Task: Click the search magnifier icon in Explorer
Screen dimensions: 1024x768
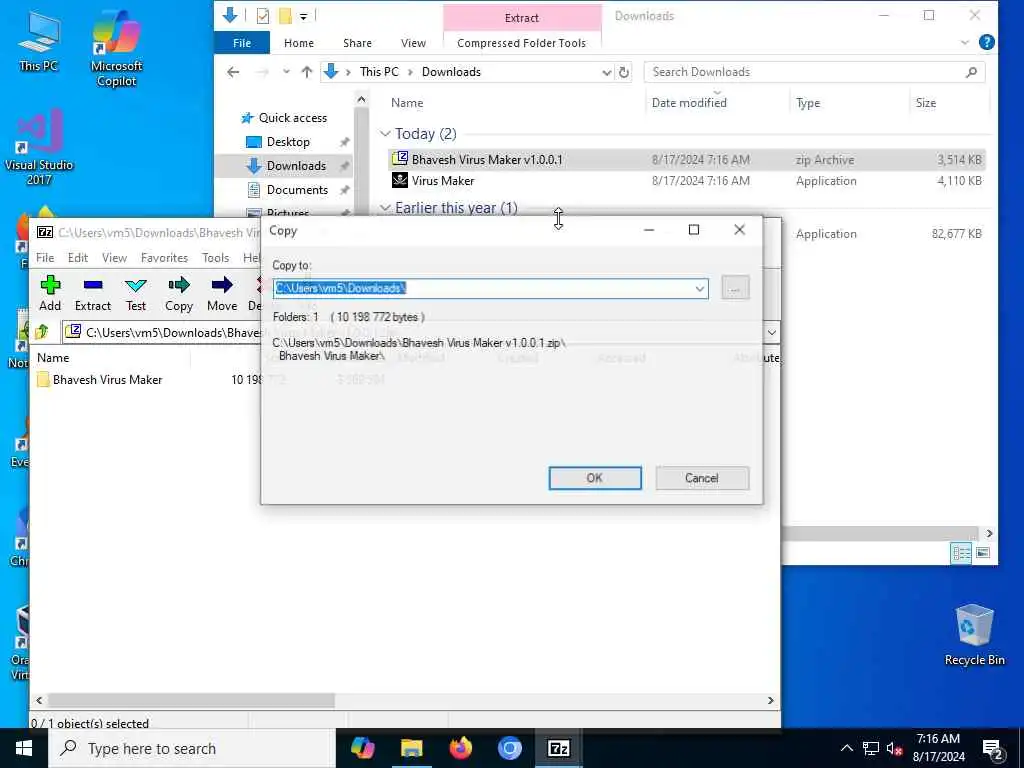Action: point(971,72)
